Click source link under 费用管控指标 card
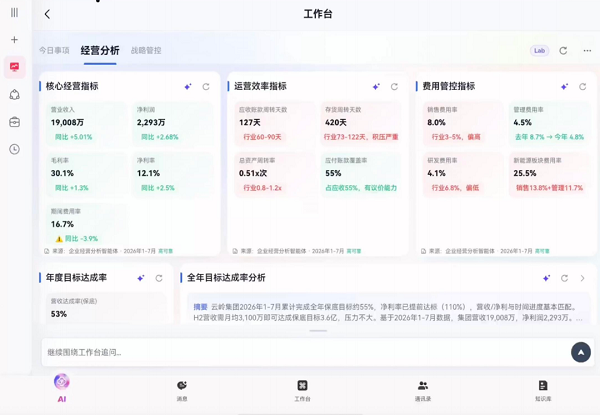 (485, 251)
